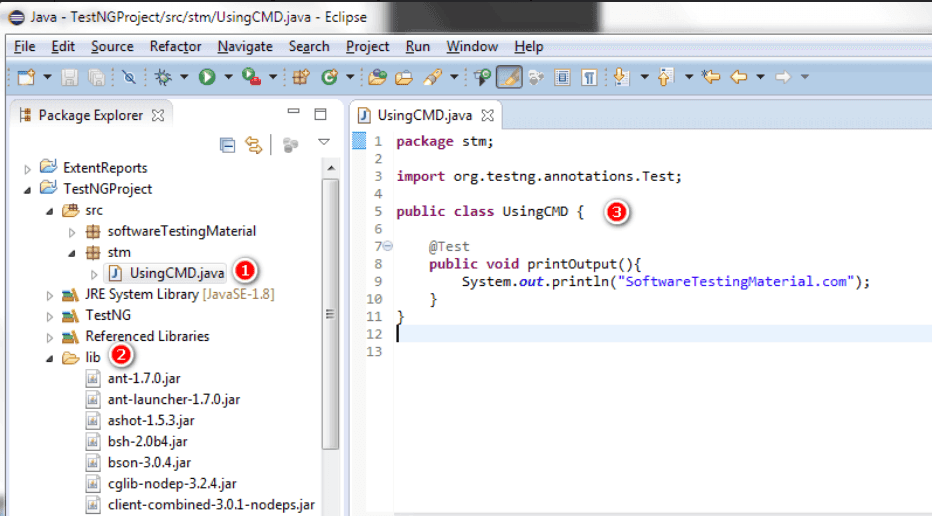This screenshot has height=516, width=932.
Task: Expand the ExtentReports project node
Action: point(28,168)
